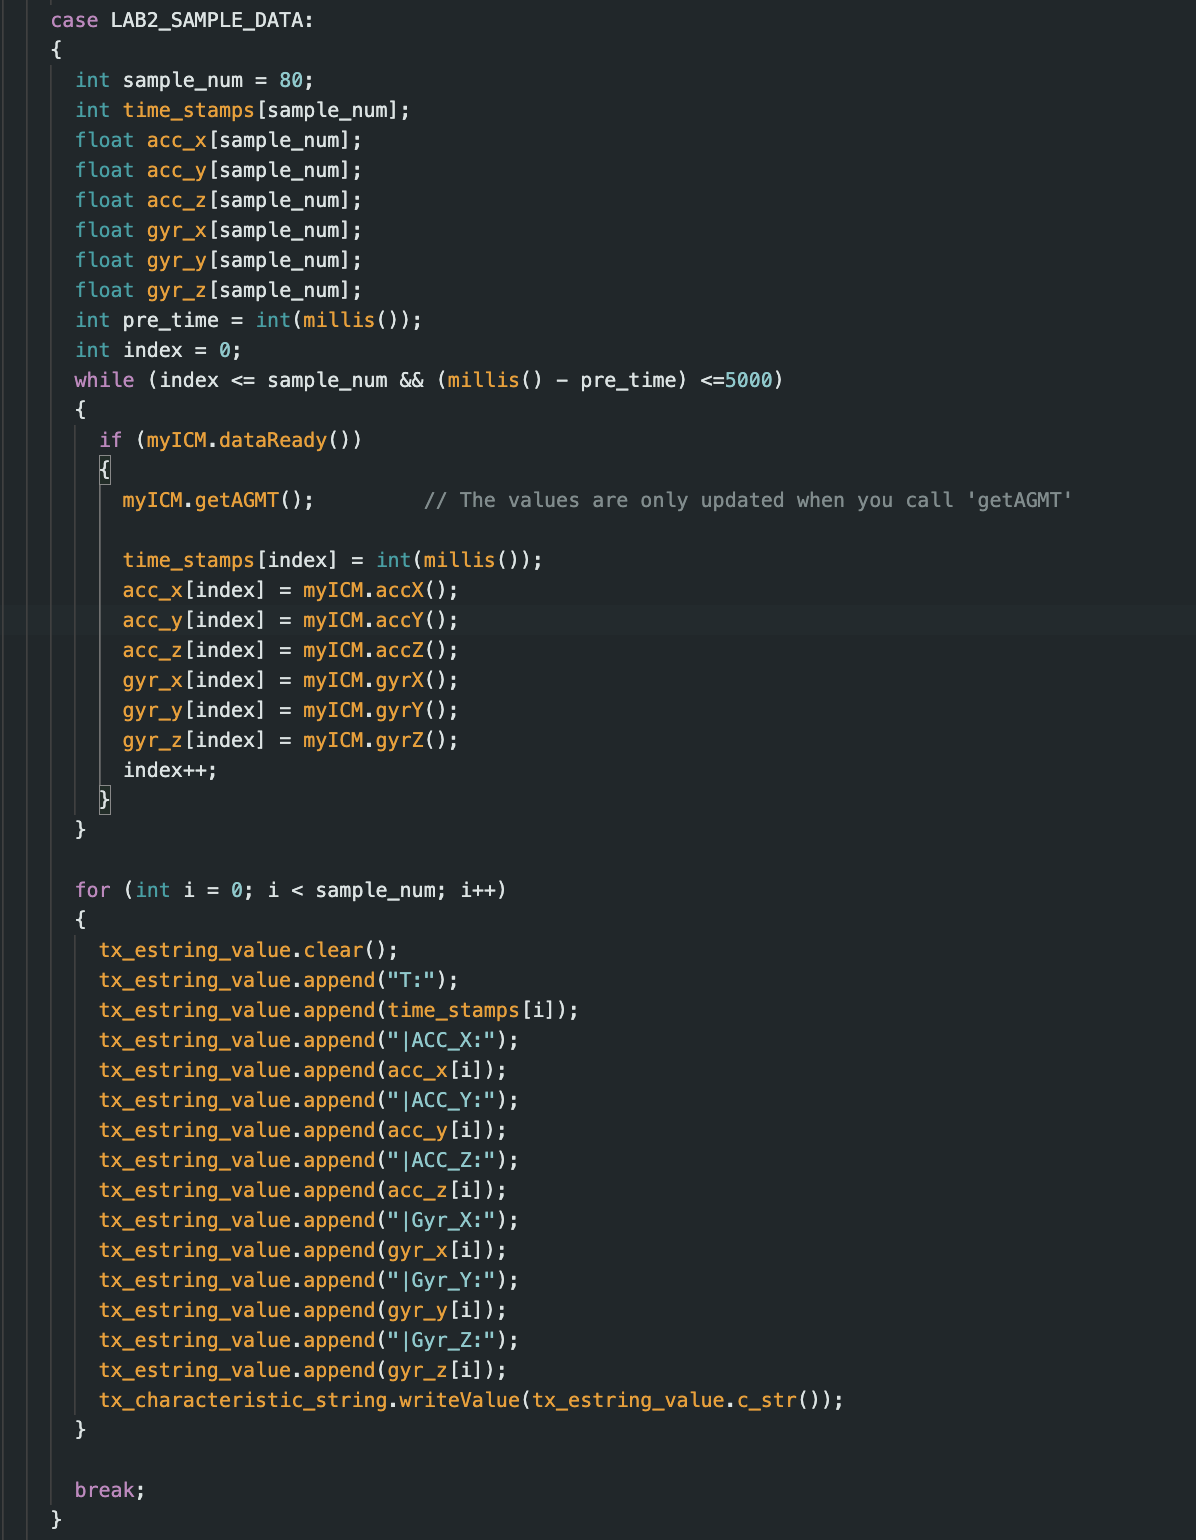Screen dimensions: 1196x1540
Task: Click the 'while' keyword of the loop
Action: pyautogui.click(x=104, y=380)
